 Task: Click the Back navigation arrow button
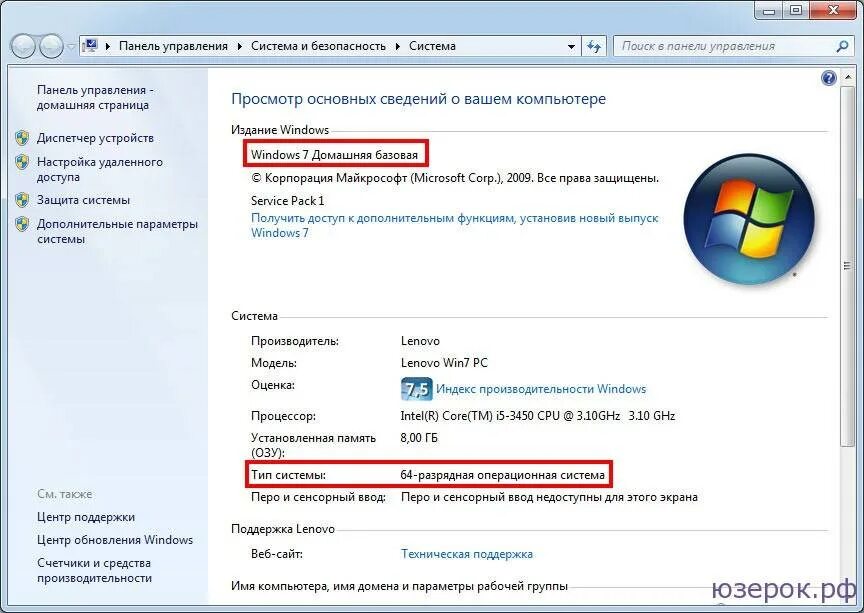point(24,46)
